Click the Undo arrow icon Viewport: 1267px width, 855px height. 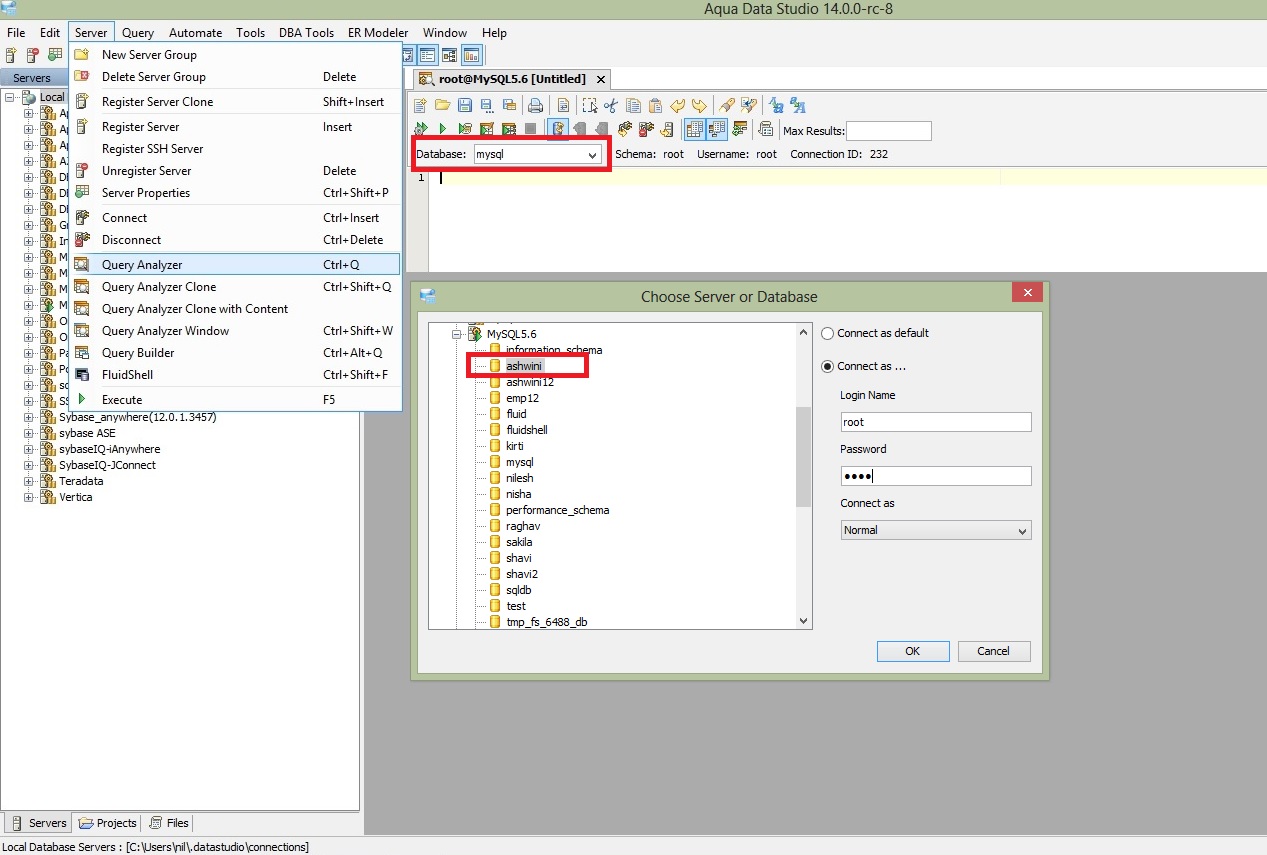(677, 105)
